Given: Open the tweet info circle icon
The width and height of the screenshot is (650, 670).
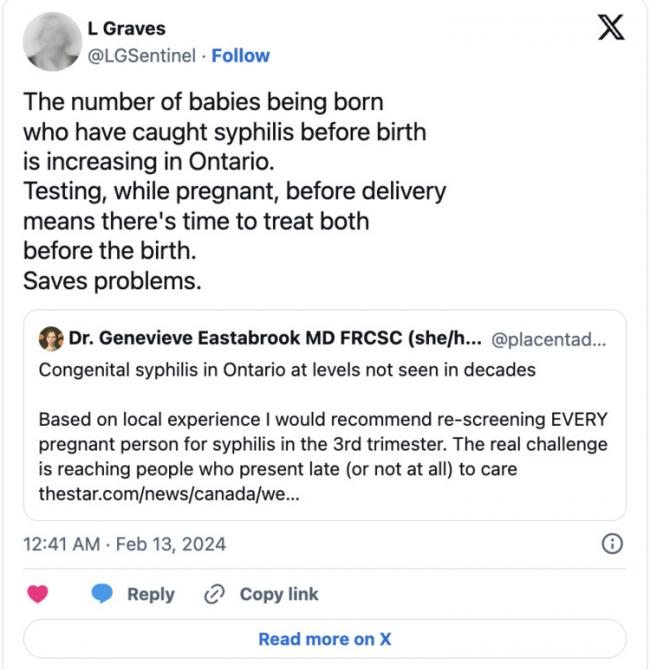Looking at the screenshot, I should click(612, 544).
